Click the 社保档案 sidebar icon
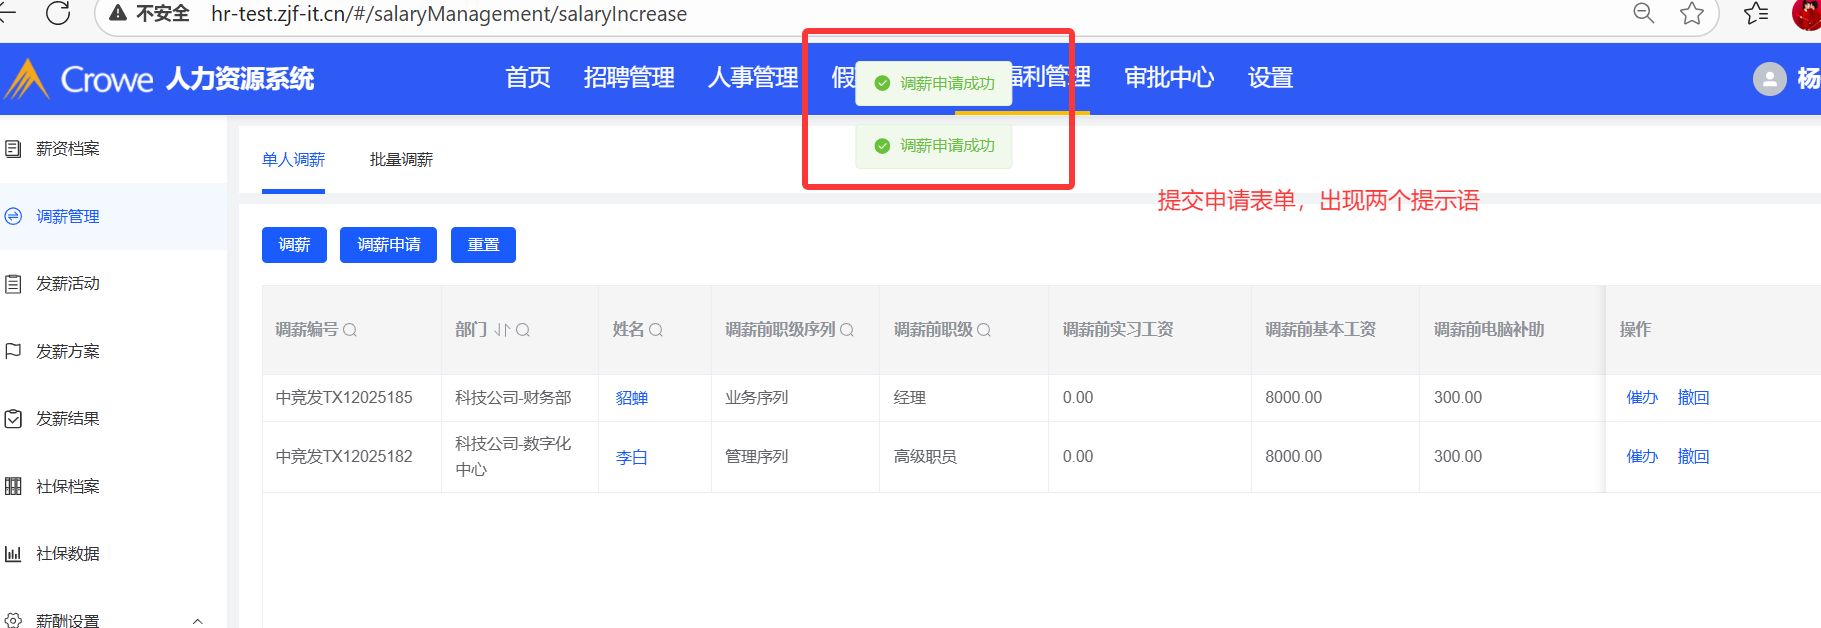The height and width of the screenshot is (628, 1821). [x=13, y=486]
